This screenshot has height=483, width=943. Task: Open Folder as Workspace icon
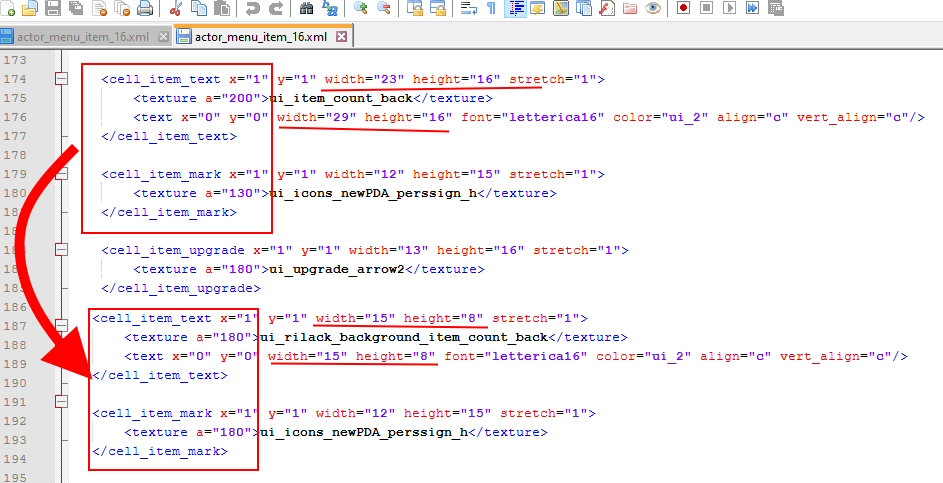click(630, 8)
